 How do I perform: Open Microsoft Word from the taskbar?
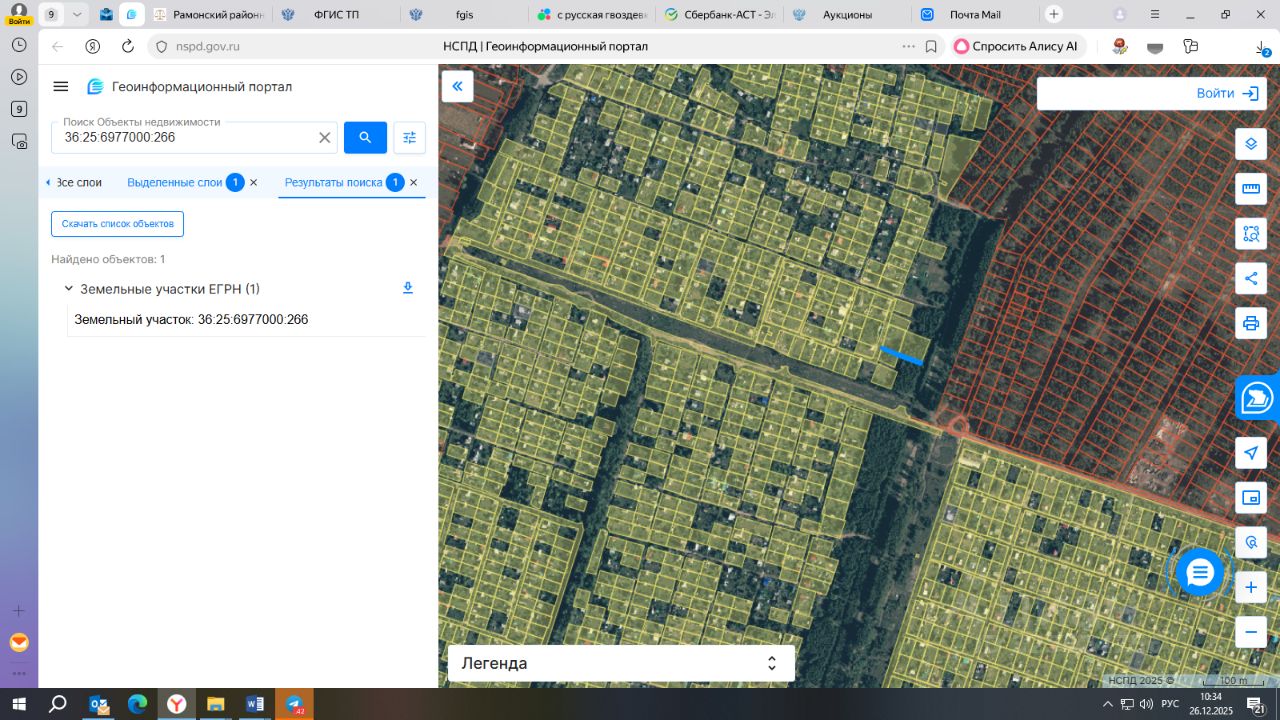pyautogui.click(x=254, y=705)
